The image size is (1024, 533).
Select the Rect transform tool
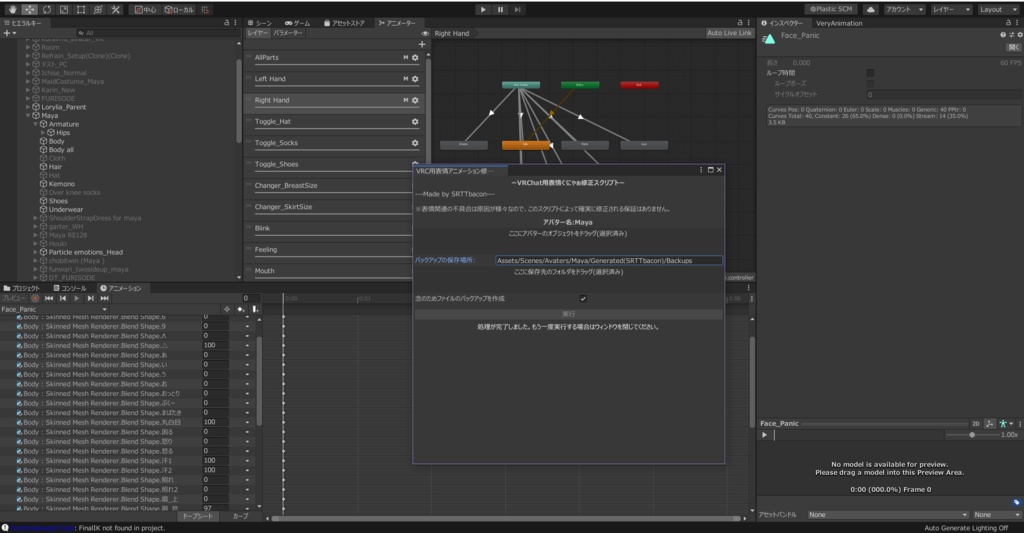click(81, 10)
